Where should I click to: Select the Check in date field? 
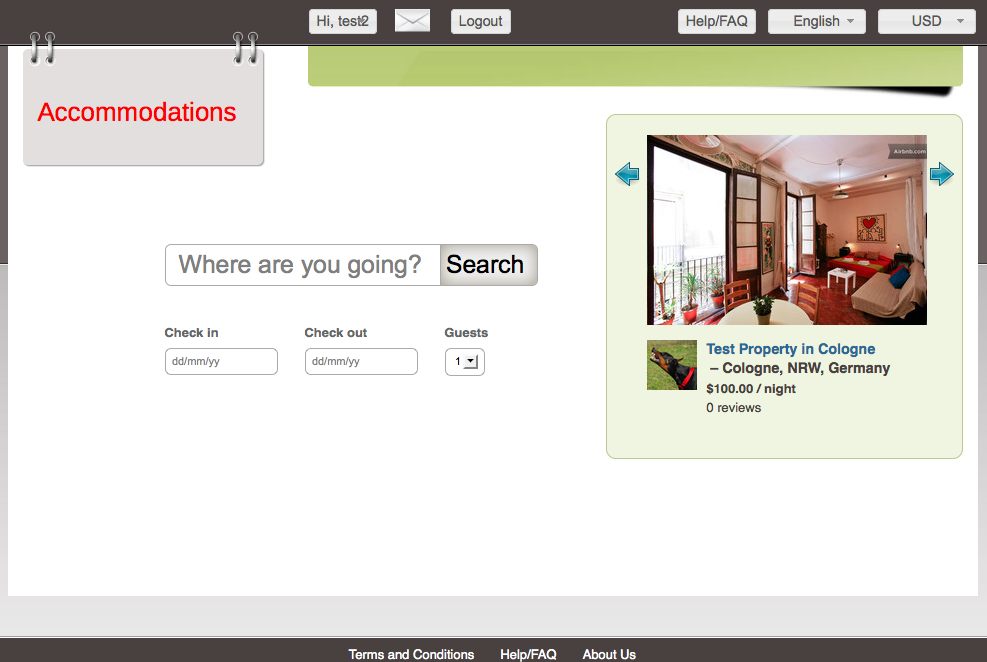pyautogui.click(x=222, y=362)
